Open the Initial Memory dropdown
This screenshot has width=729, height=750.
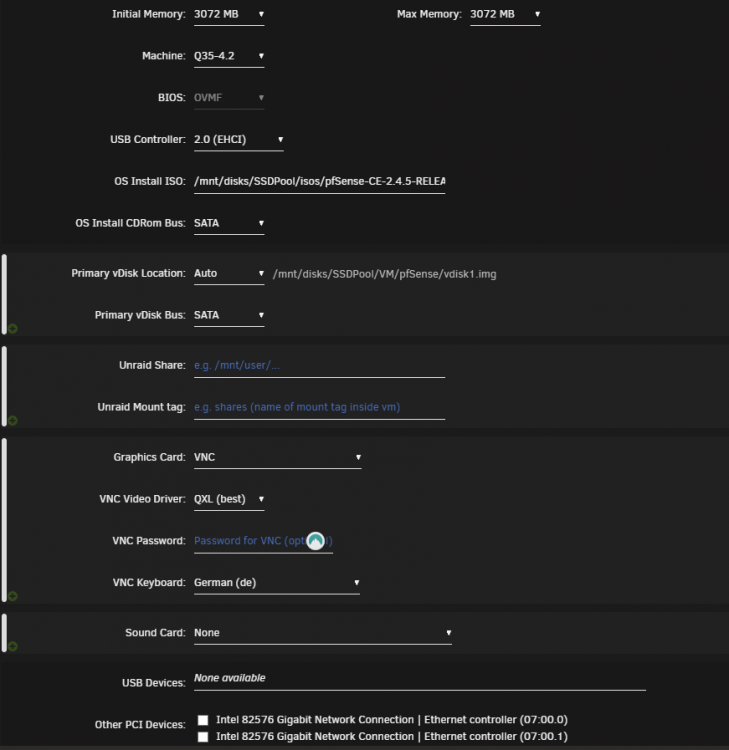229,15
